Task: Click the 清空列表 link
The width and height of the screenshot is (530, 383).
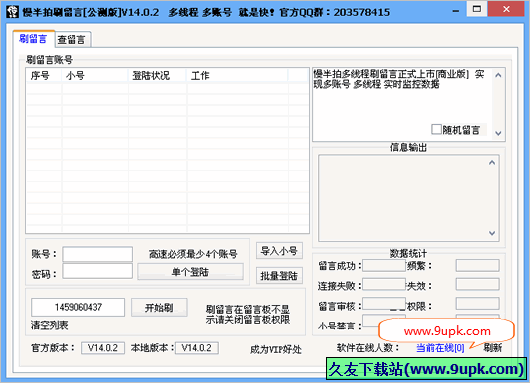Action: coord(50,325)
